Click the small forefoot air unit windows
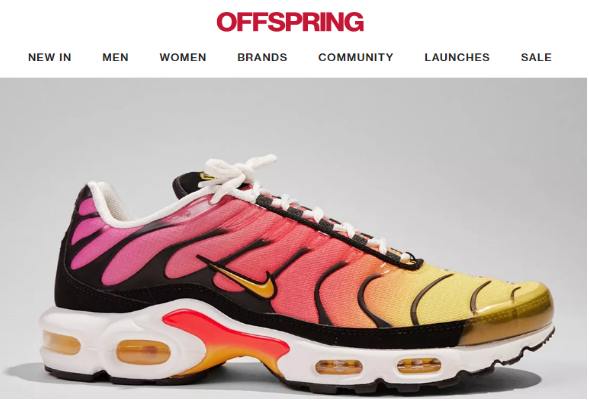Image resolution: width=589 pixels, height=401 pixels. click(x=379, y=366)
